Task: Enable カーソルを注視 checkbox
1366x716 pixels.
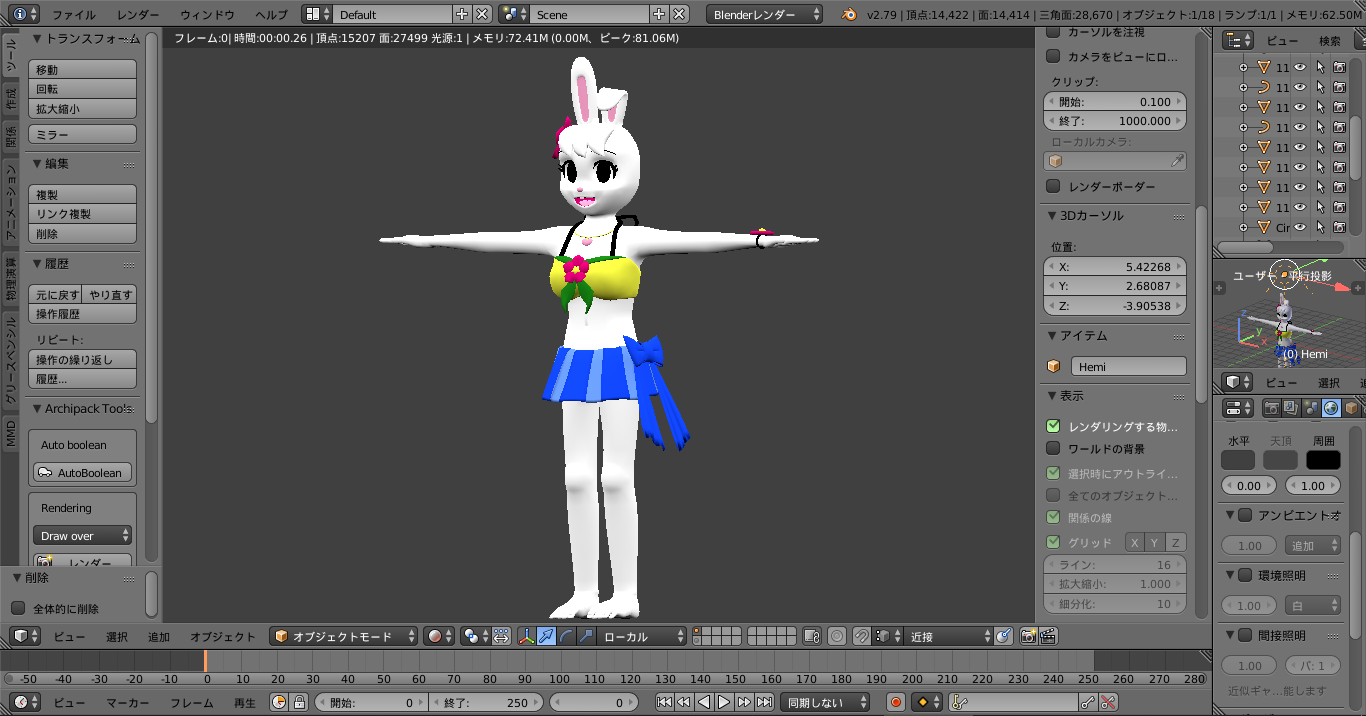Action: tap(1053, 32)
